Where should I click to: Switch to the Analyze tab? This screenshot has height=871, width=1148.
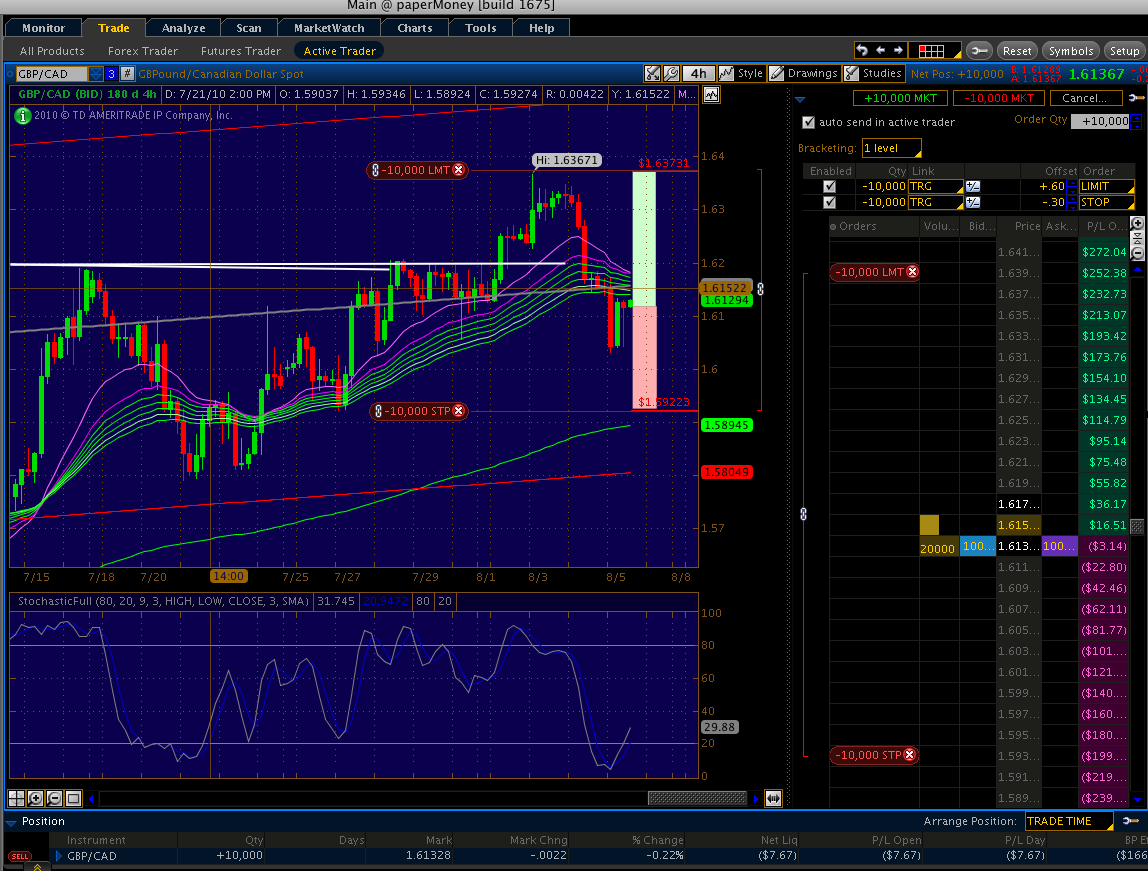183,28
